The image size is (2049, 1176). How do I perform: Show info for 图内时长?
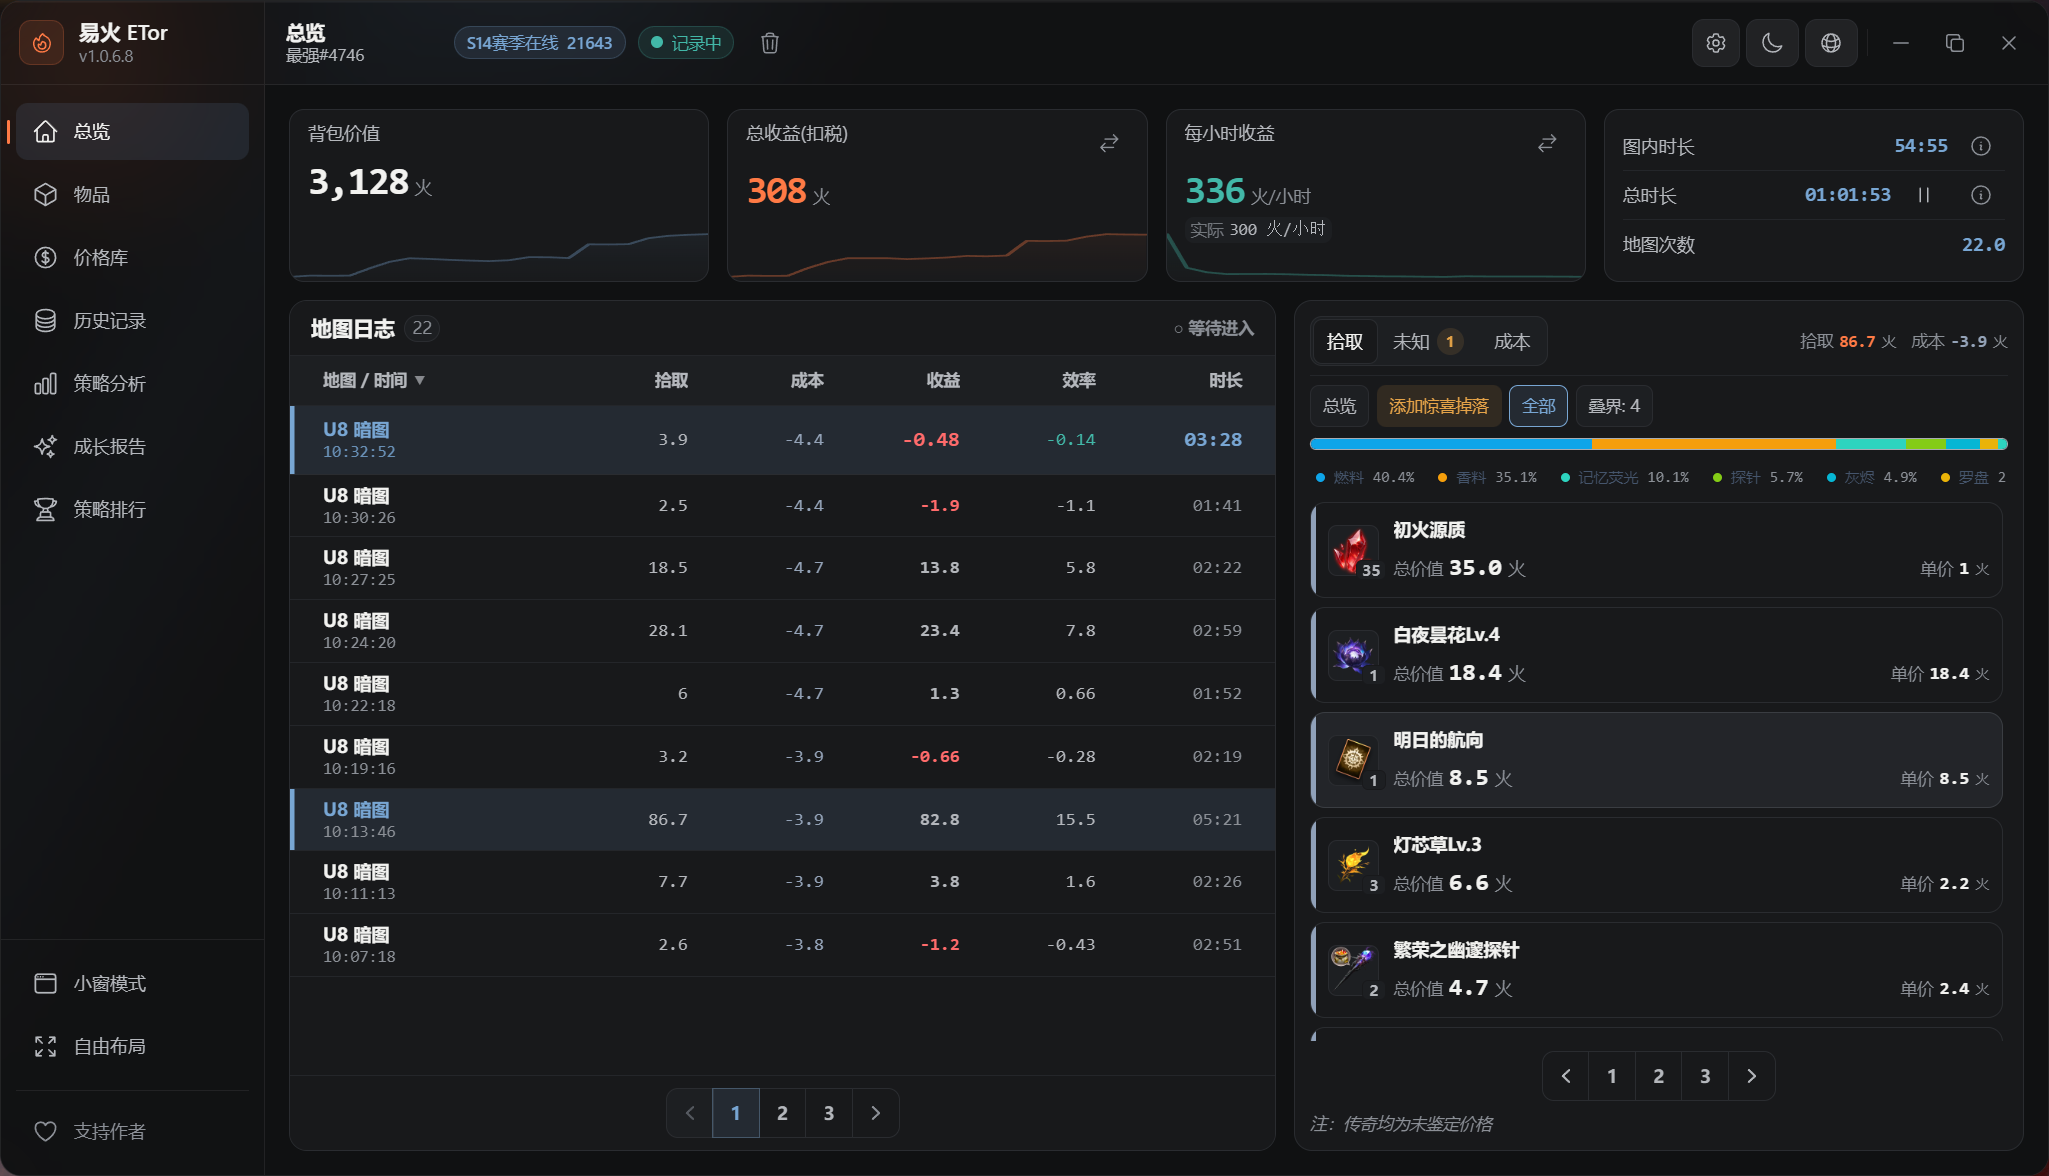click(1980, 146)
